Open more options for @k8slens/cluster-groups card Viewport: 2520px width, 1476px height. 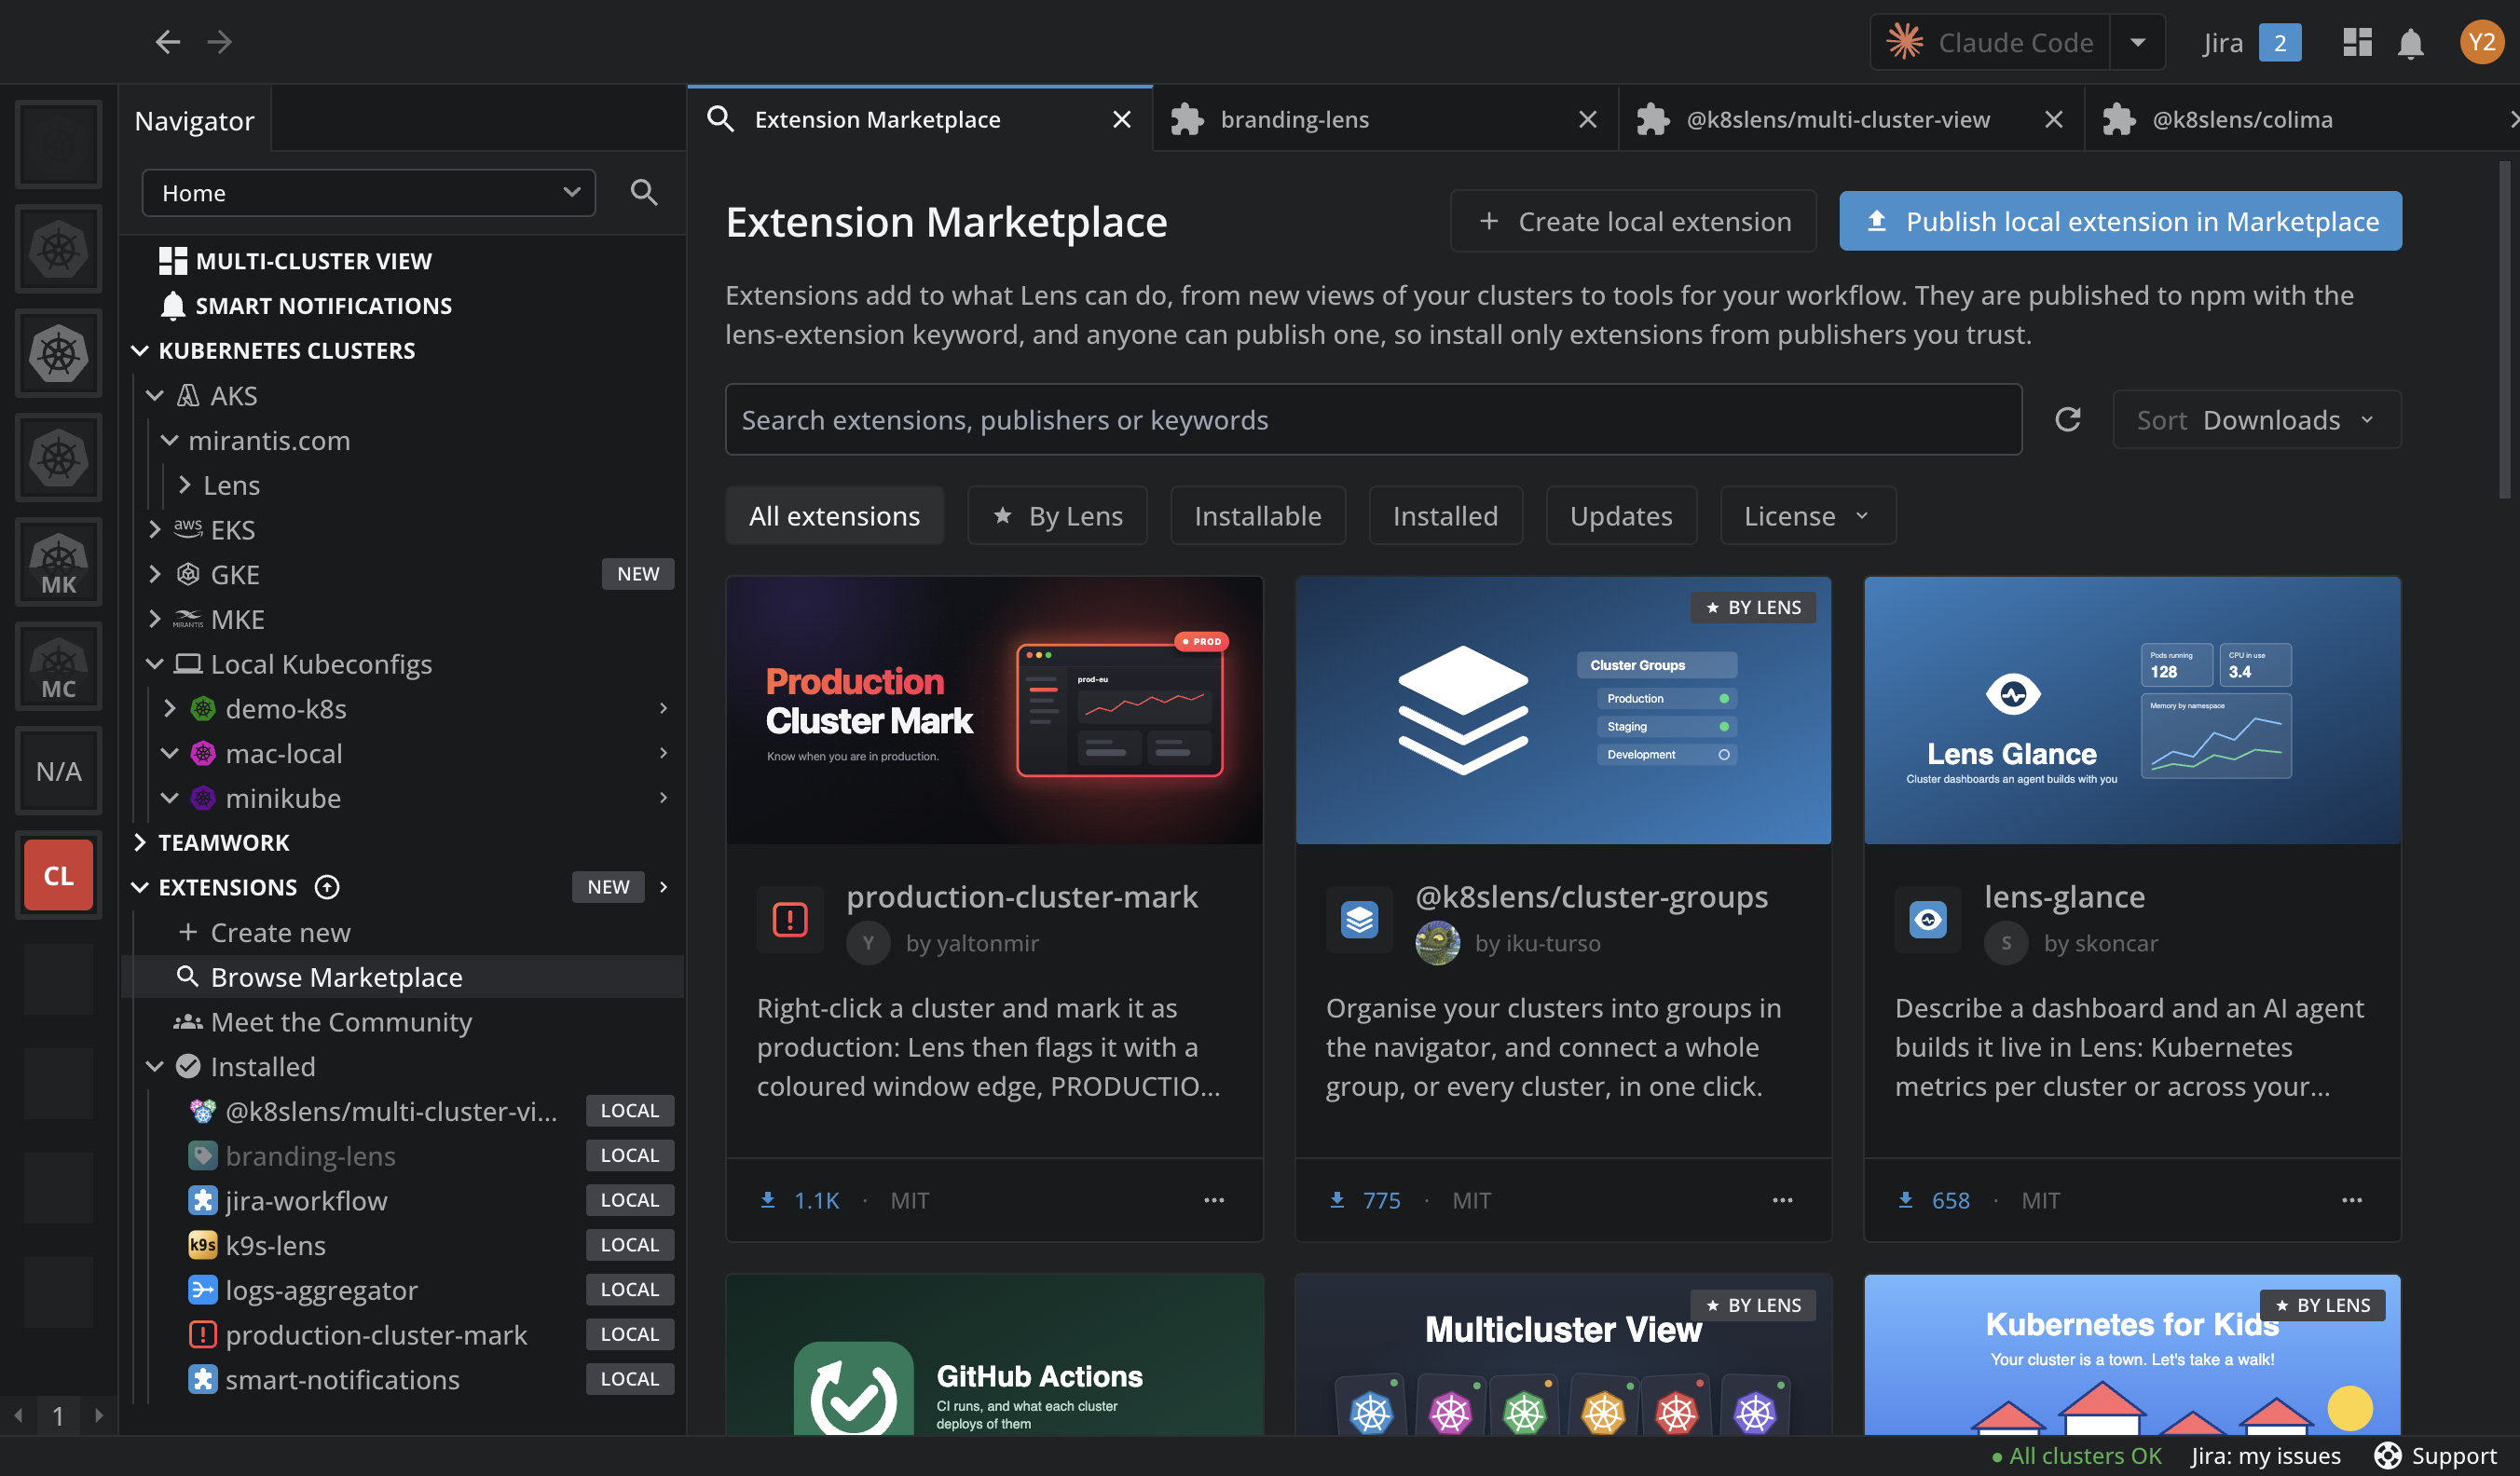coord(1782,1200)
